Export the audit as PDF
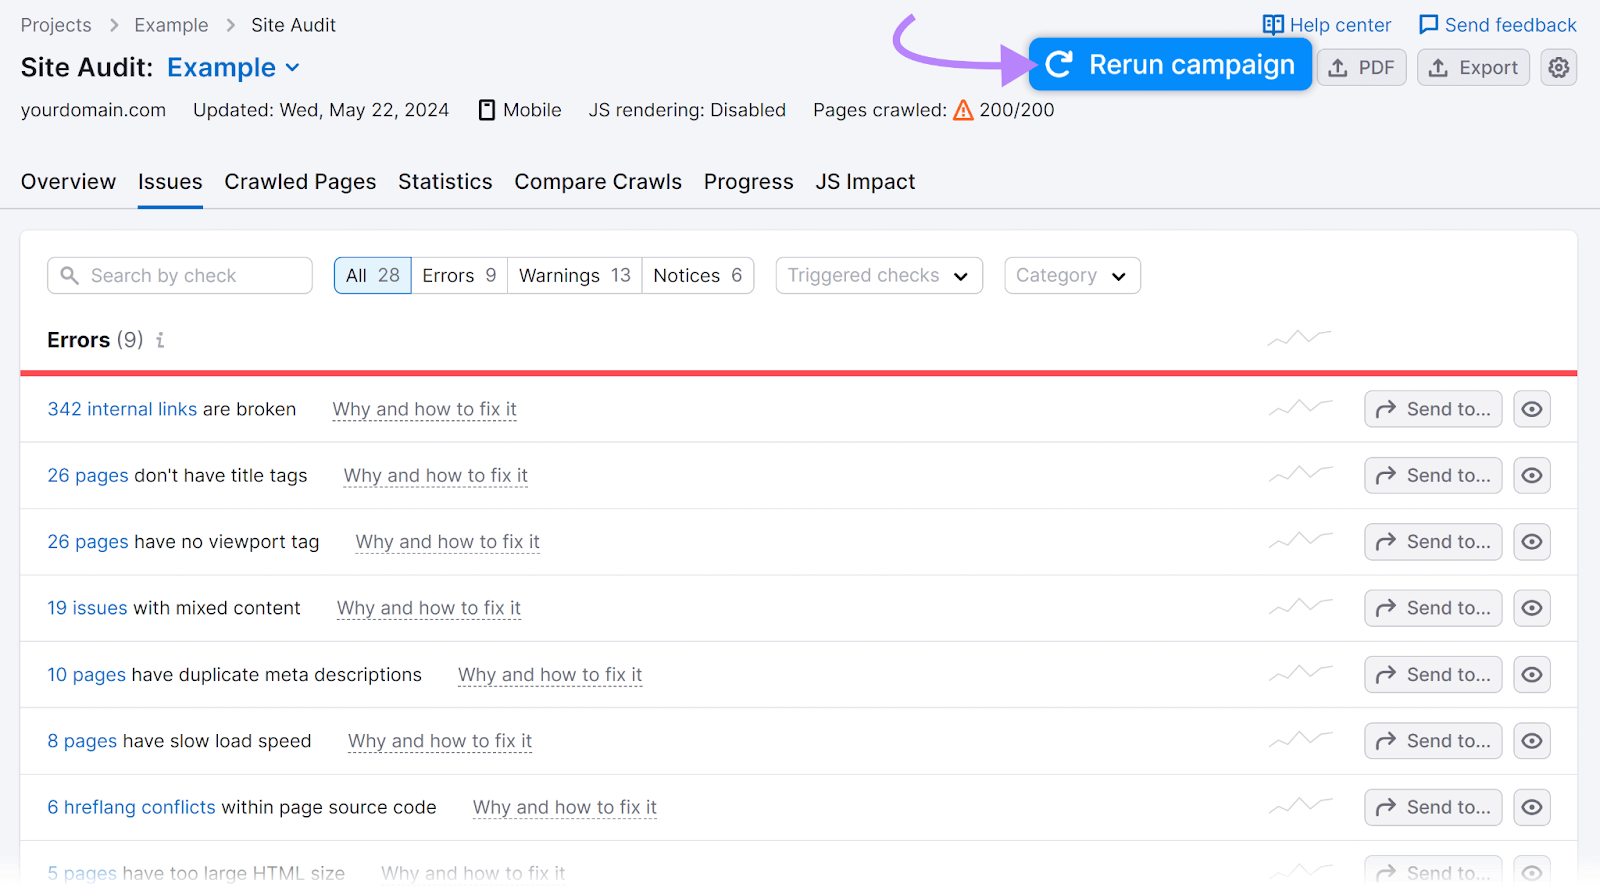1600x891 pixels. [1361, 68]
